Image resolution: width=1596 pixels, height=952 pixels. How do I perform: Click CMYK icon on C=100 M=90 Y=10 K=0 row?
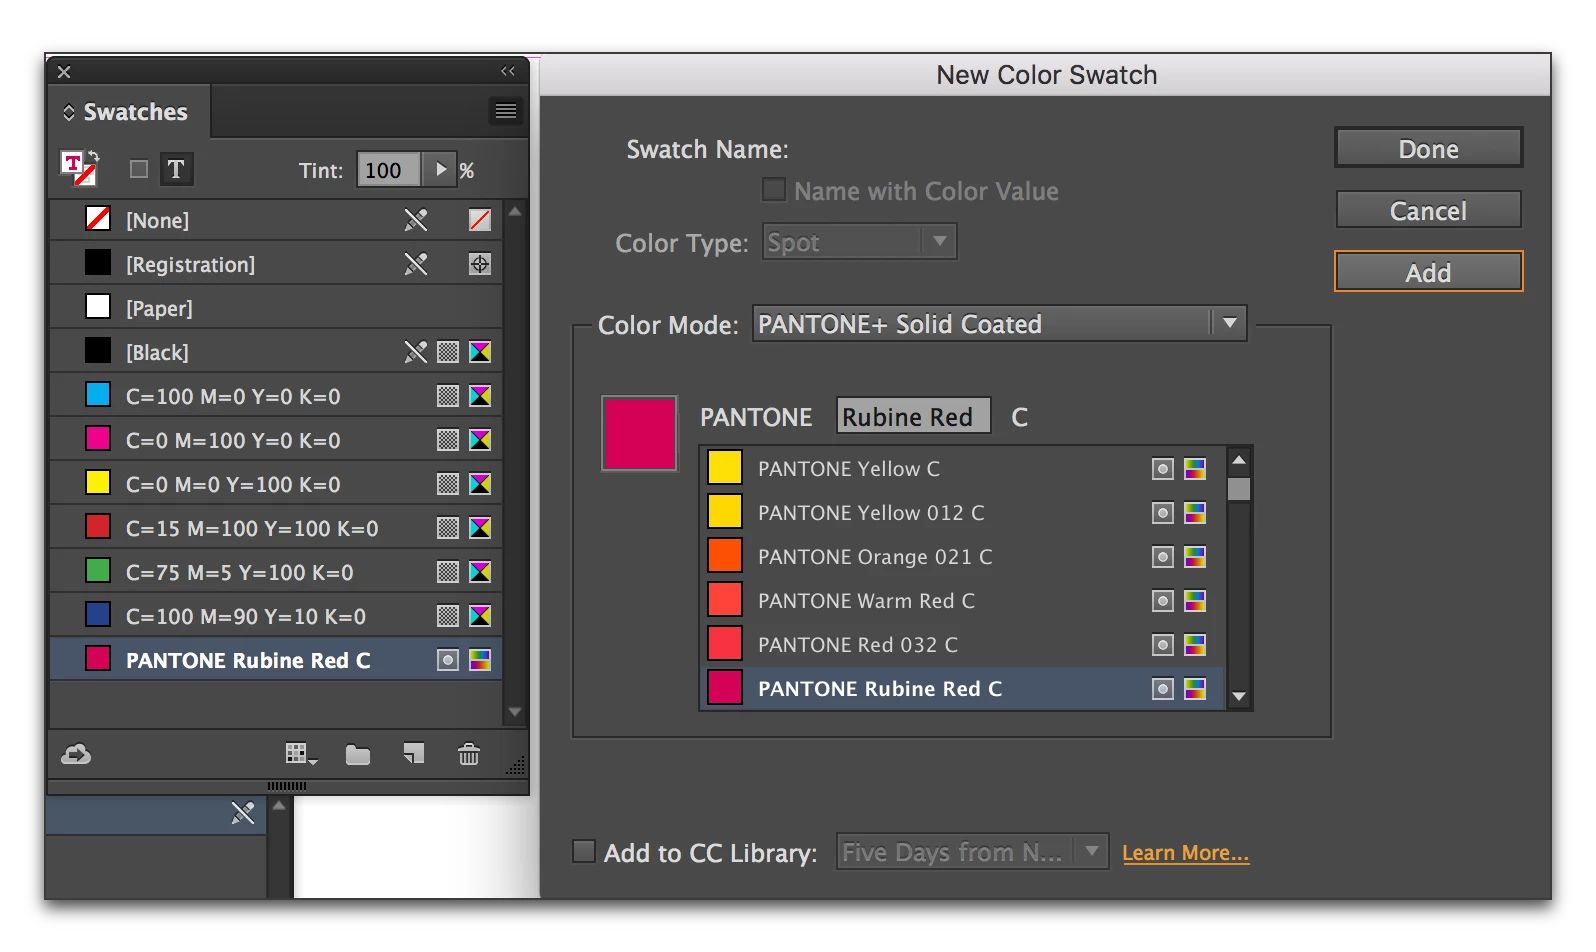(x=480, y=616)
